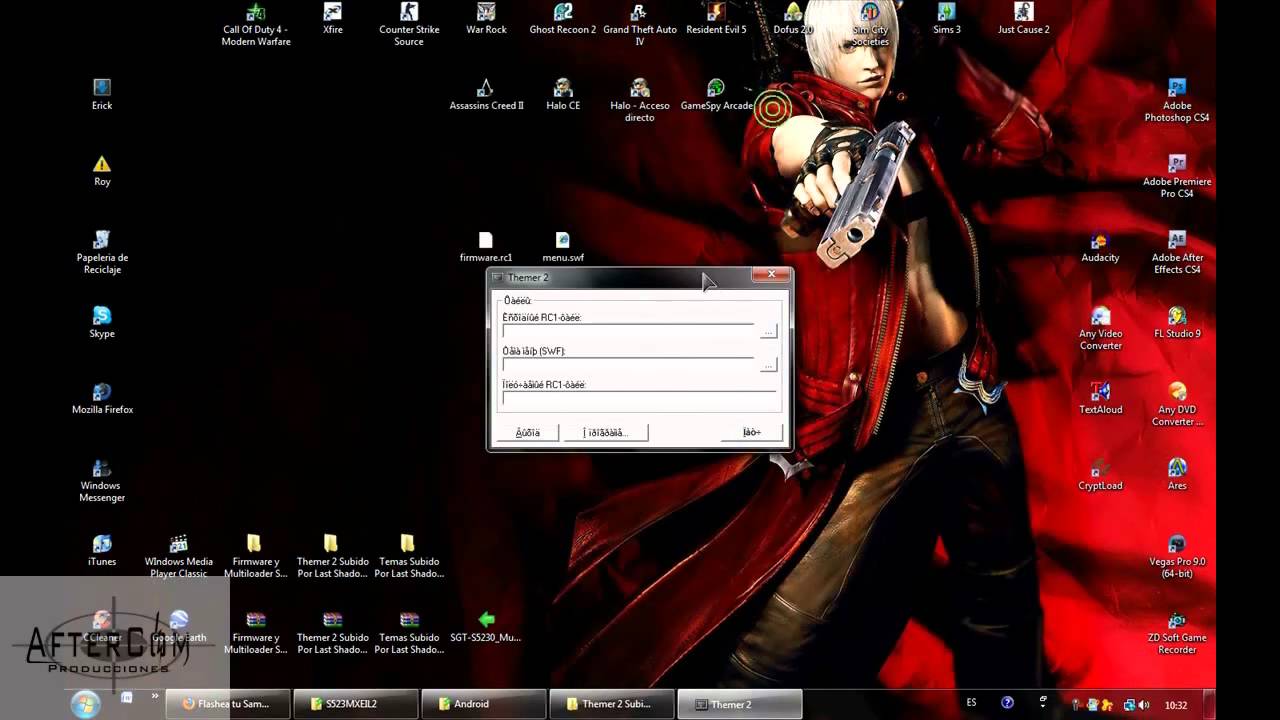Open Halo - Acceso directo shortcut
This screenshot has width=1280, height=720.
pyautogui.click(x=639, y=100)
